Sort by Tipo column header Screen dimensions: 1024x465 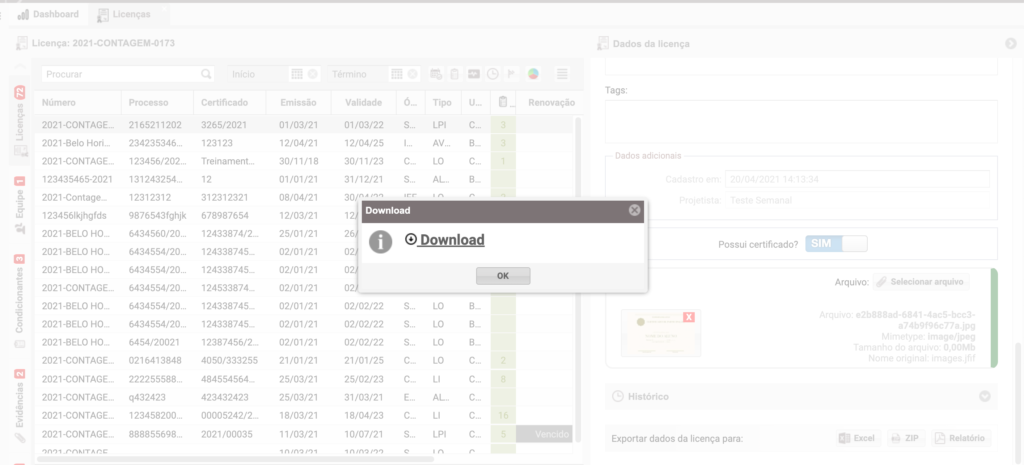click(x=443, y=103)
